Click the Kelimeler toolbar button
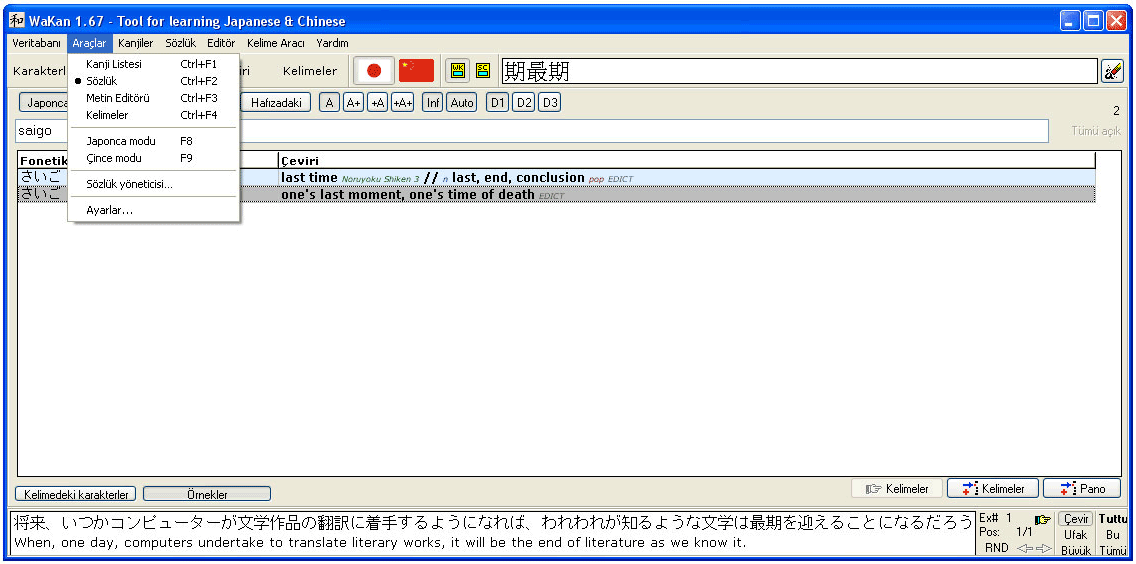 click(310, 71)
